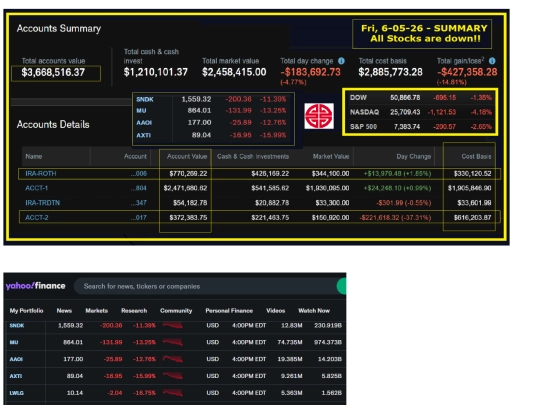Click the Yahoo Finance logo
This screenshot has height=405, width=540.
[x=35, y=286]
